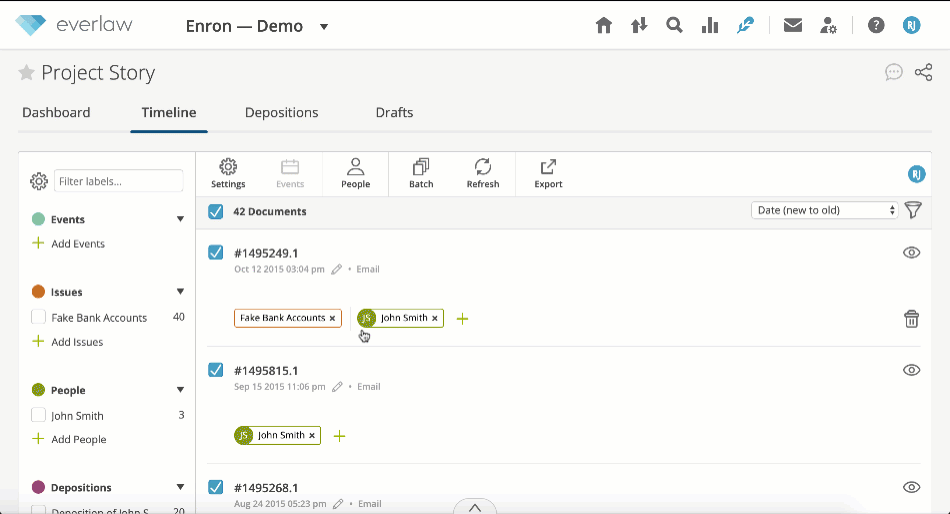Open the People toolbar button
This screenshot has height=514, width=950.
point(356,174)
